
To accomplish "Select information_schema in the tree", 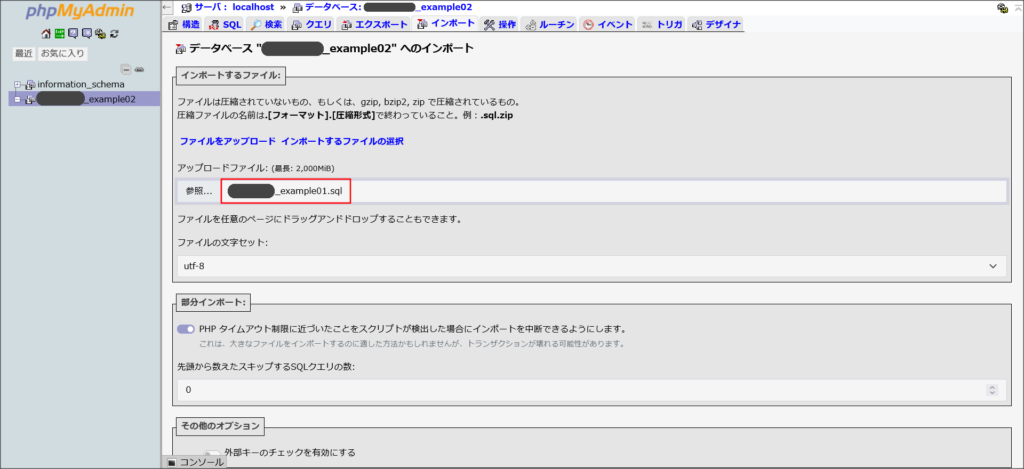I will pyautogui.click(x=81, y=84).
